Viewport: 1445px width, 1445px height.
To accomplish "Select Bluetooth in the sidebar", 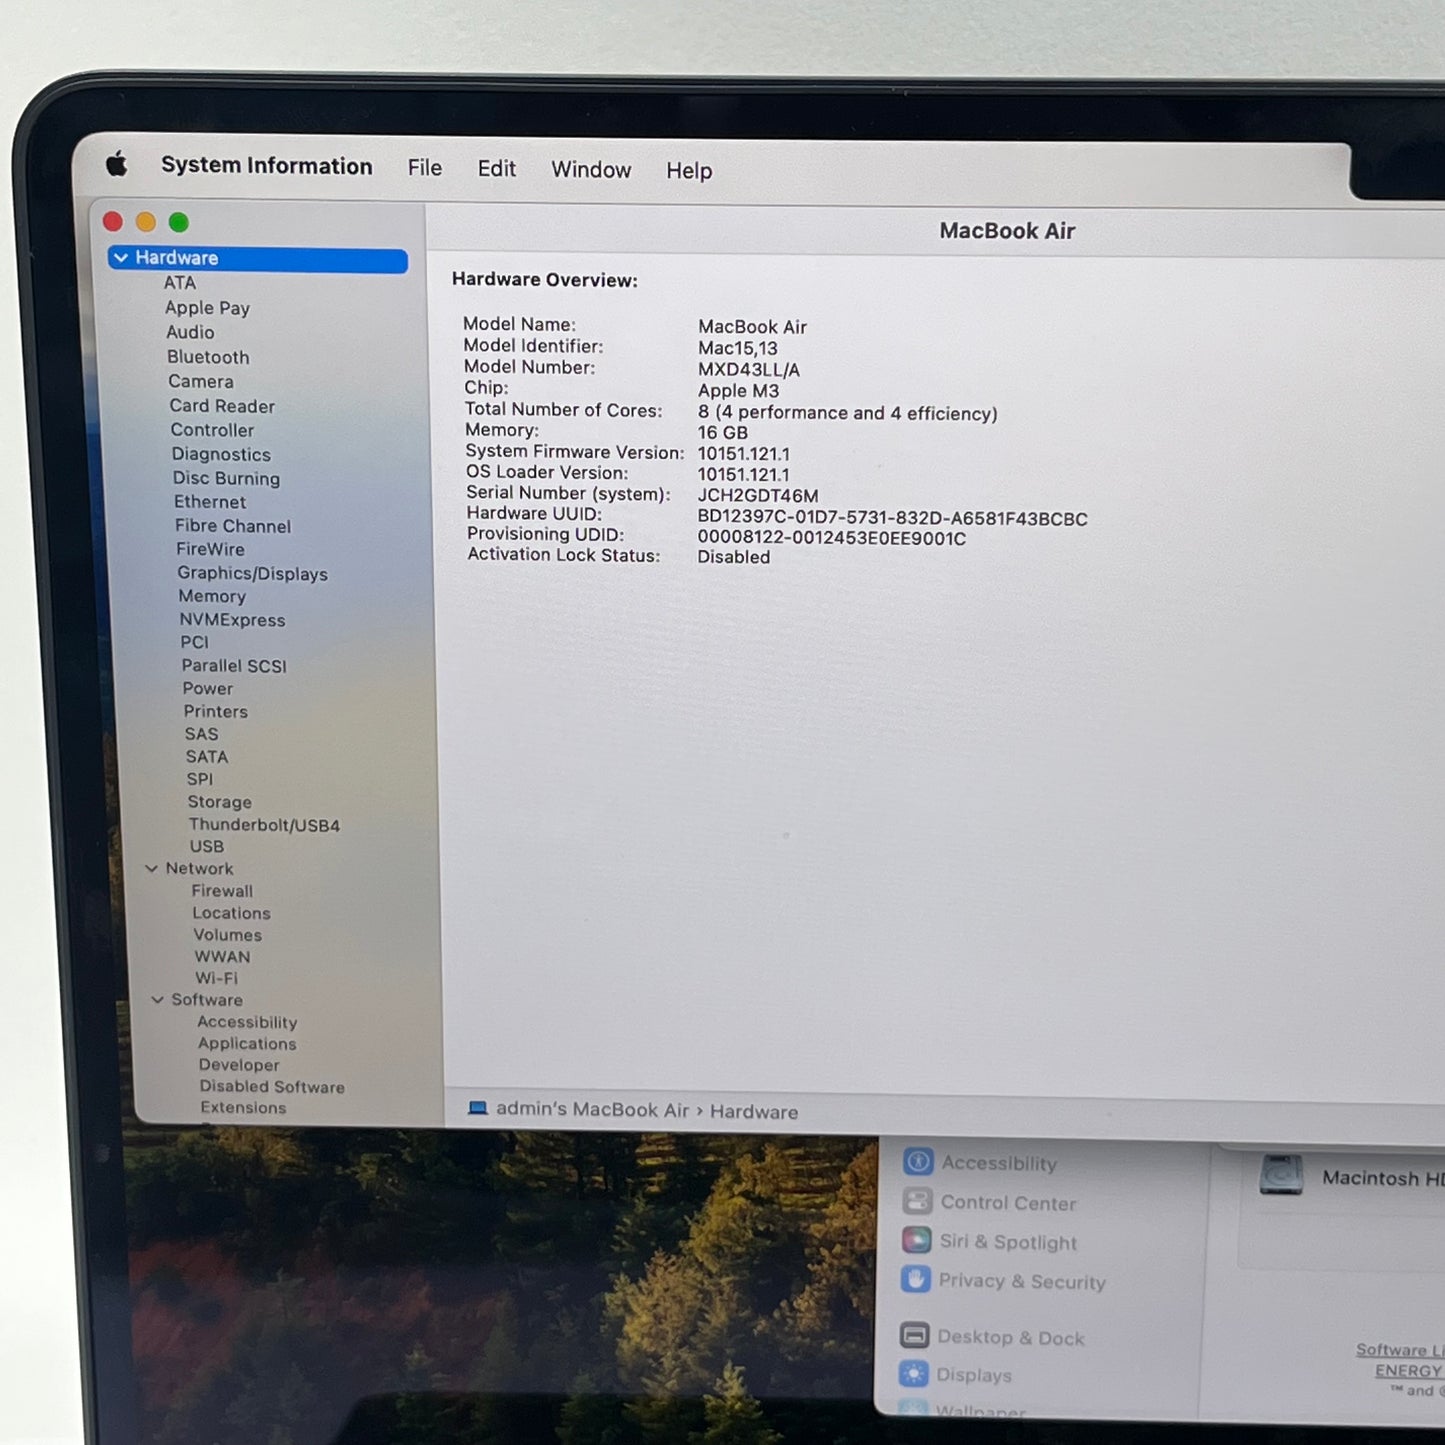I will (208, 357).
